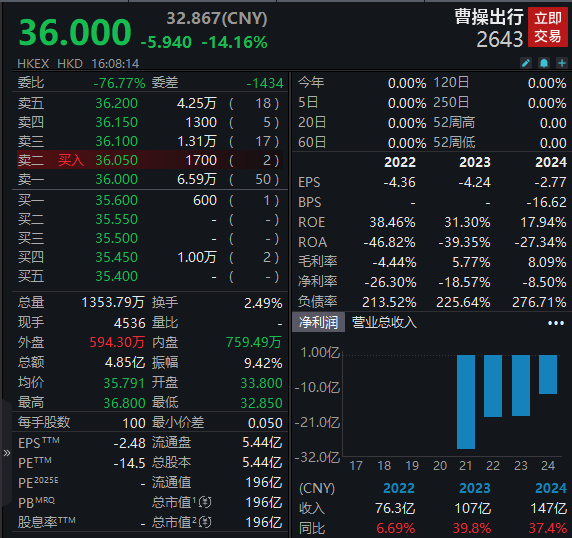Image resolution: width=572 pixels, height=538 pixels.
Task: Click 2024 收入 value 147亿
Action: point(548,508)
